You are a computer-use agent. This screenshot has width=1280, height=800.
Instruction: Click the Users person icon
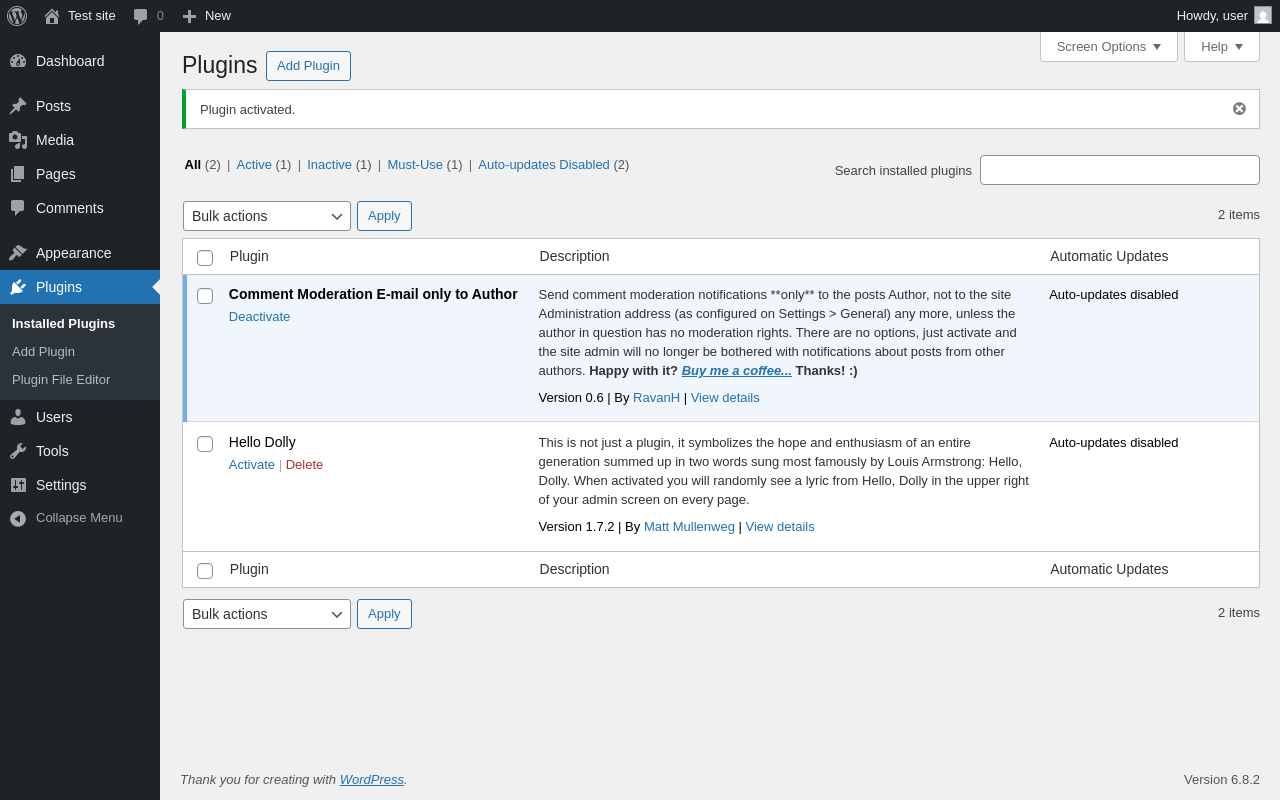18,417
